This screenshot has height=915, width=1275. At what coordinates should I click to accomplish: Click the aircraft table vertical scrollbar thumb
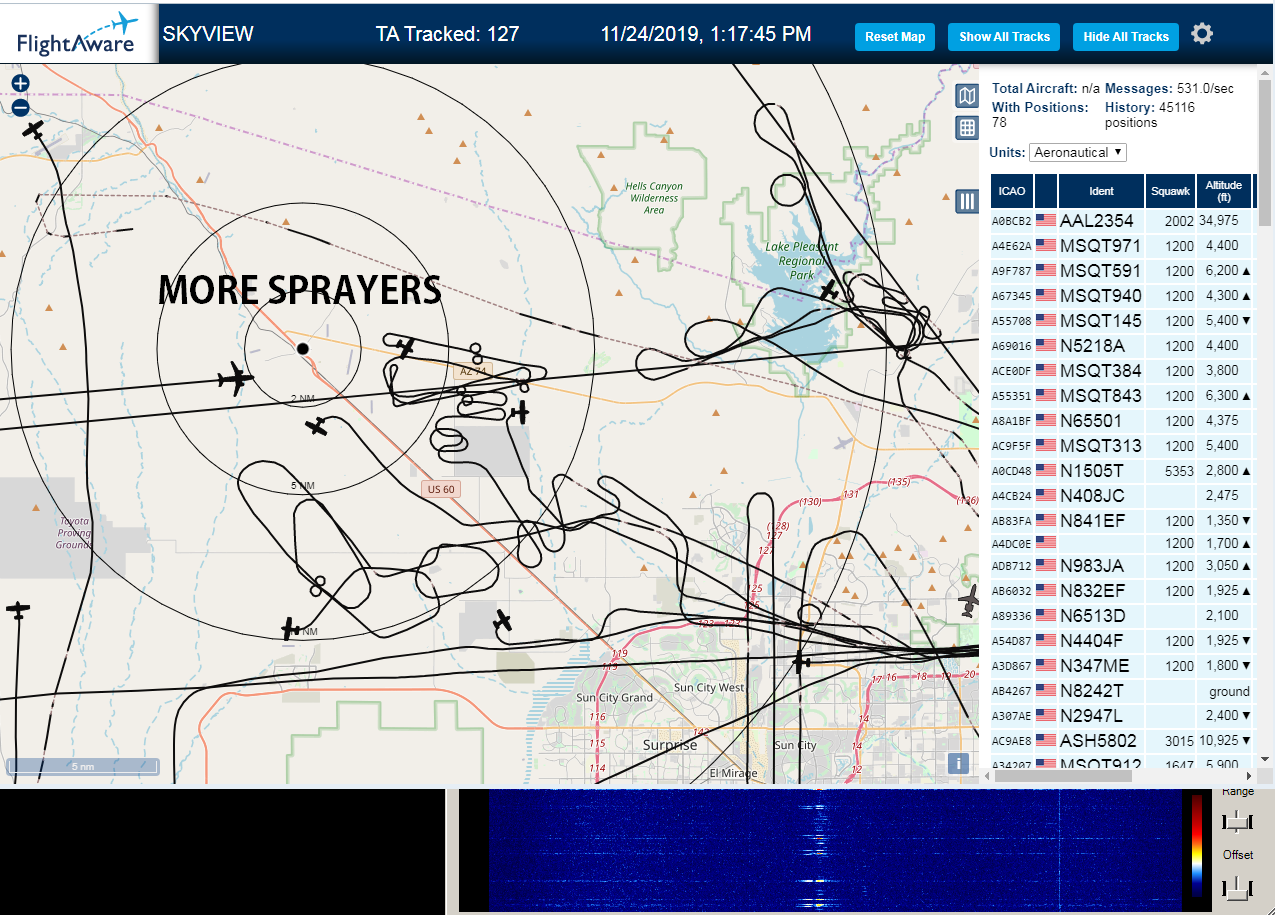[1265, 152]
